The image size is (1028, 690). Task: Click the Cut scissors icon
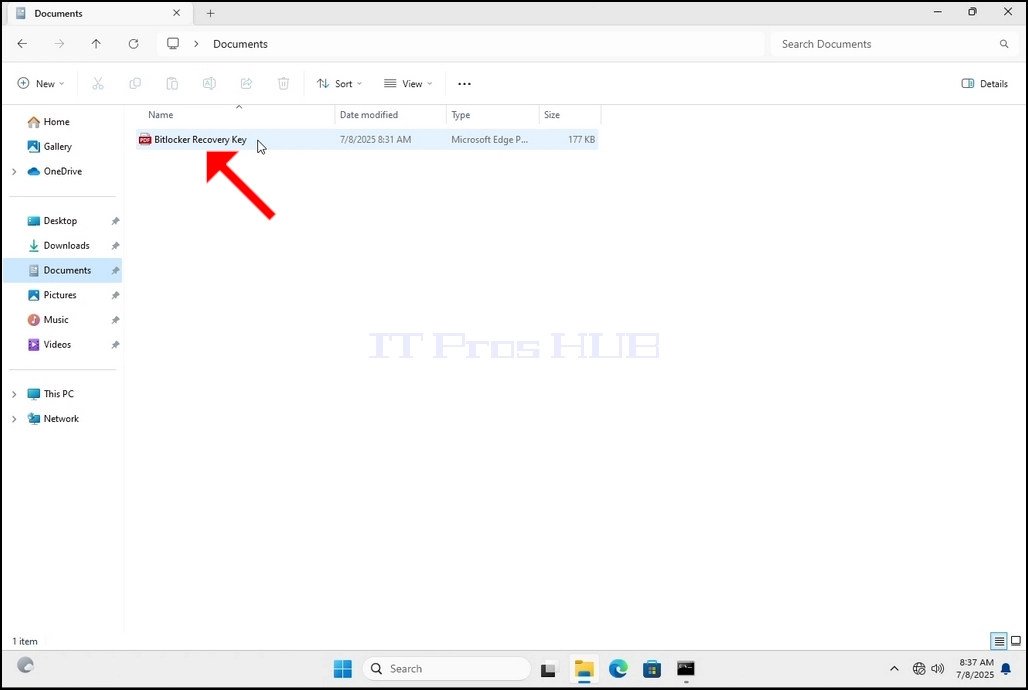pos(98,83)
